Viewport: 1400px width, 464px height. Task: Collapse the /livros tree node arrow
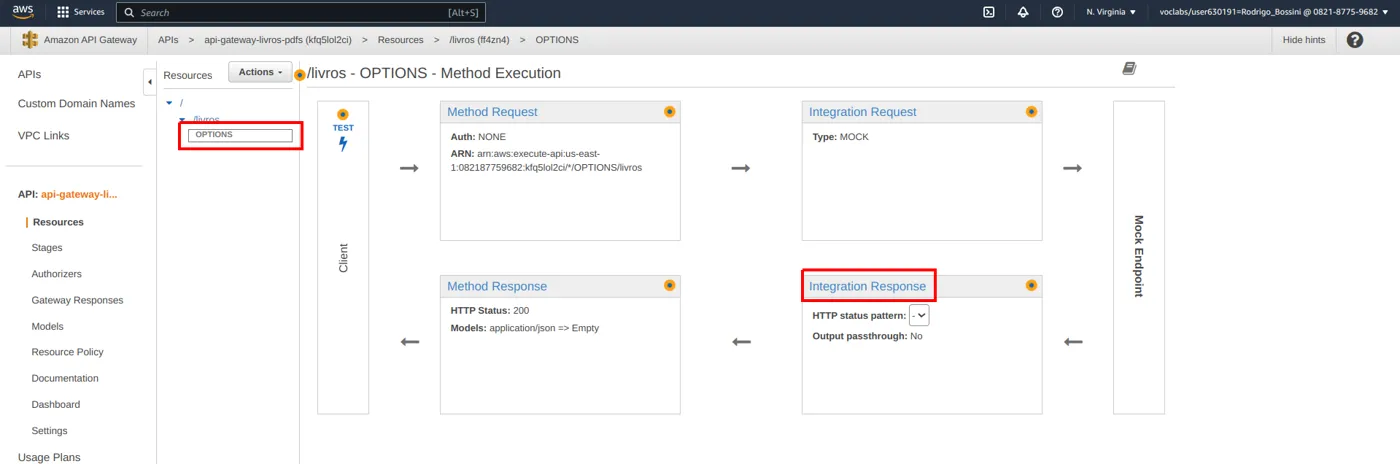(x=181, y=119)
